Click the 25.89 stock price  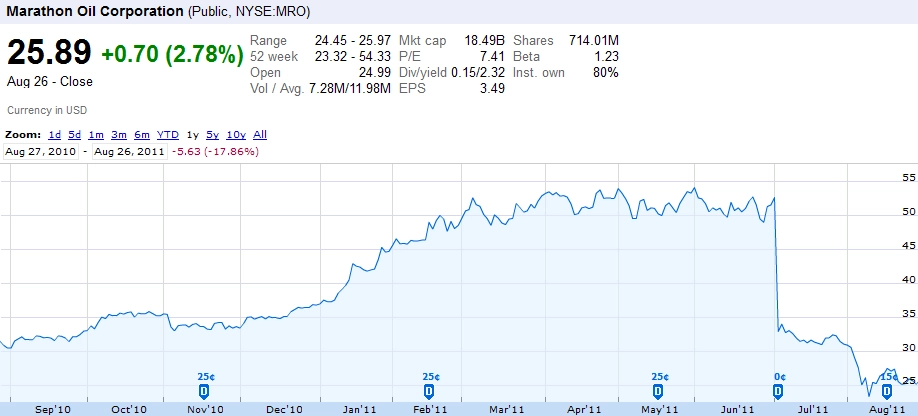coord(49,53)
